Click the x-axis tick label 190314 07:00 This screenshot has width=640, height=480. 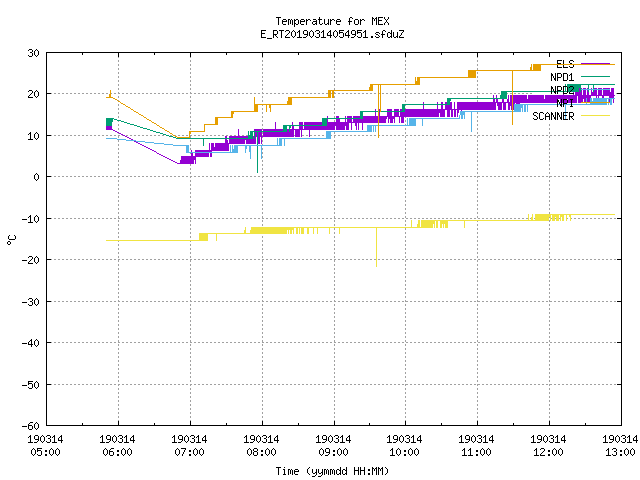[189, 446]
